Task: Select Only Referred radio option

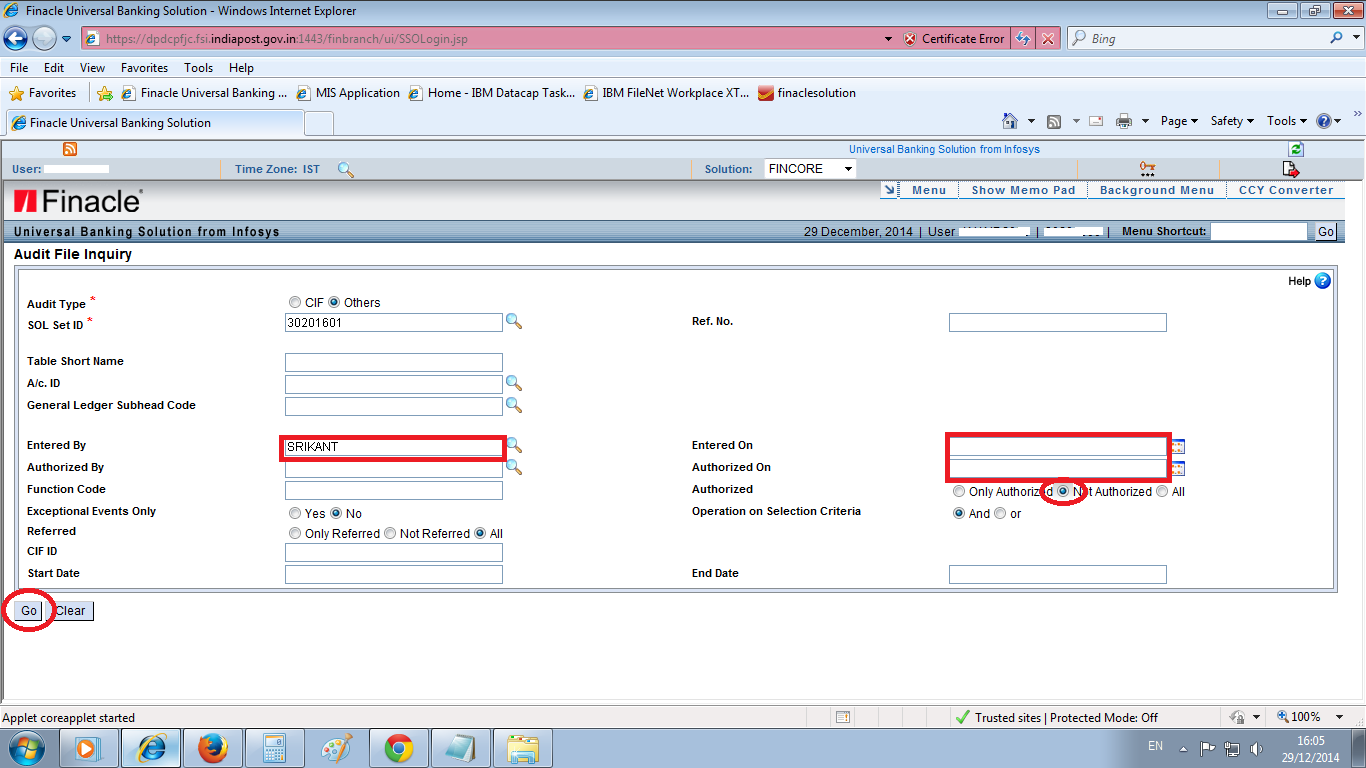Action: click(x=294, y=533)
